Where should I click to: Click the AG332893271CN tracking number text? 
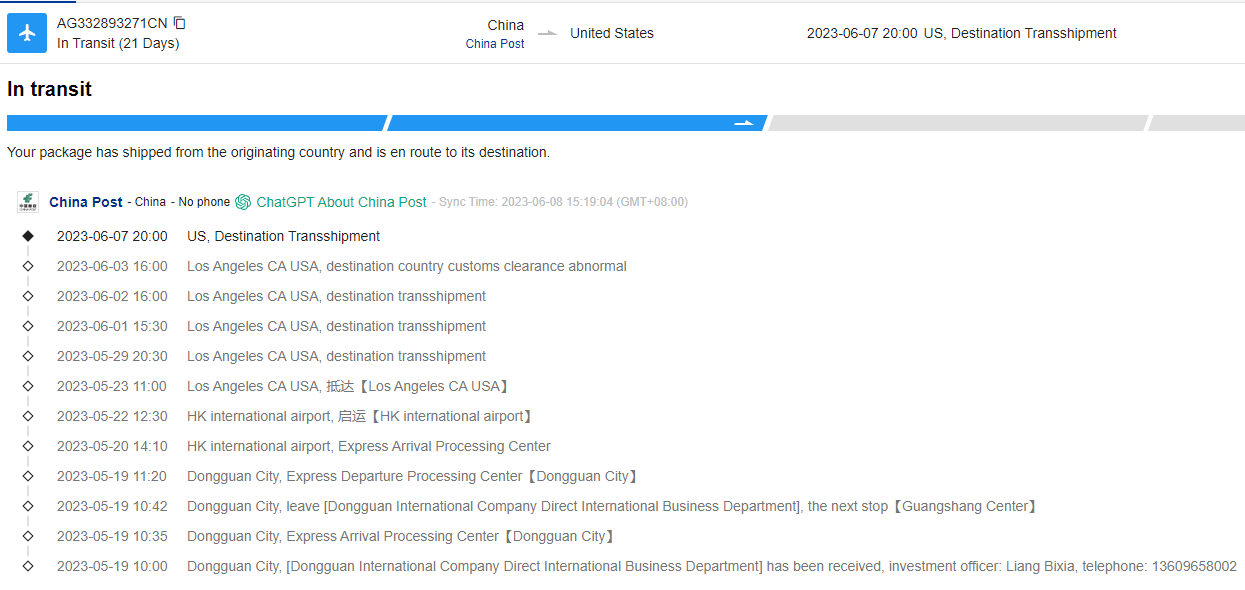[112, 23]
